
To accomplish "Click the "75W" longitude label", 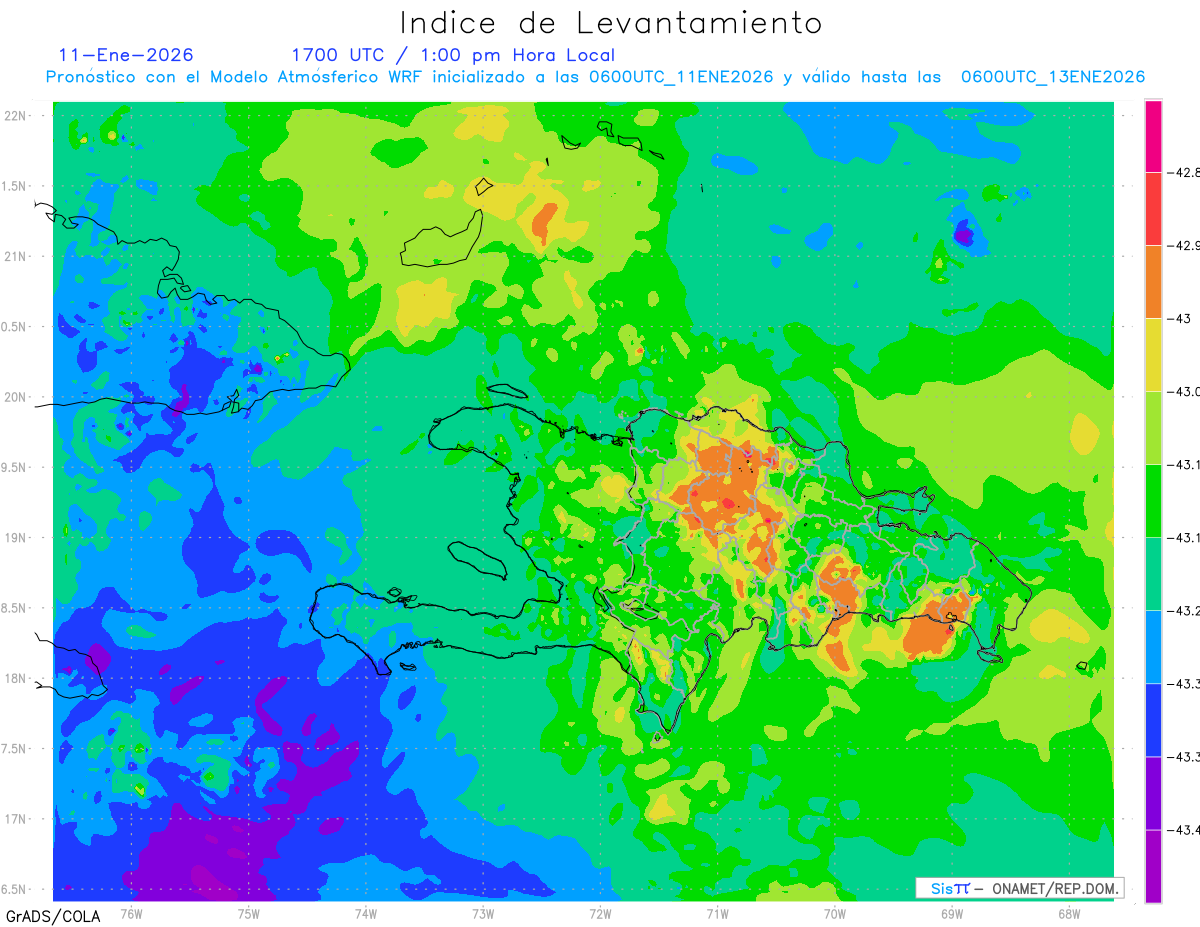I will (x=249, y=913).
